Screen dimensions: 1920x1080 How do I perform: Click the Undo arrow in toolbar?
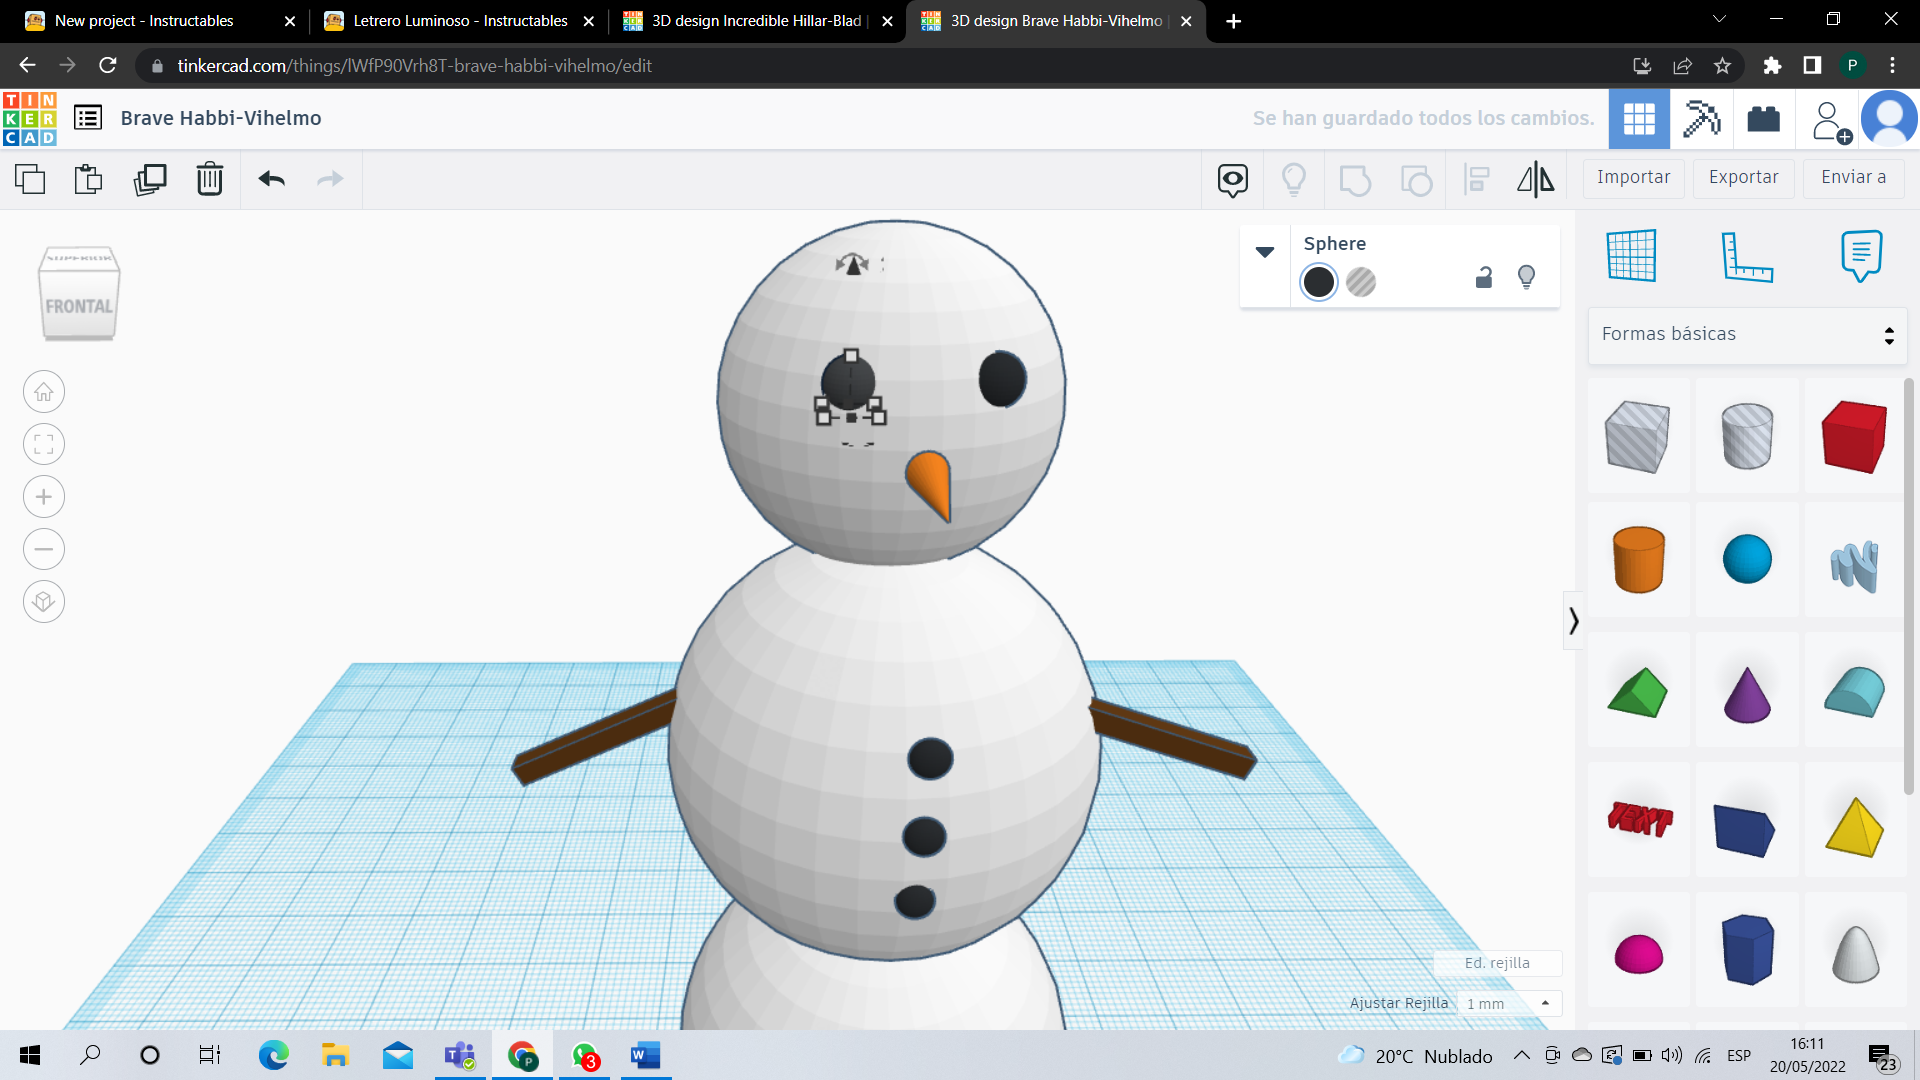point(272,179)
